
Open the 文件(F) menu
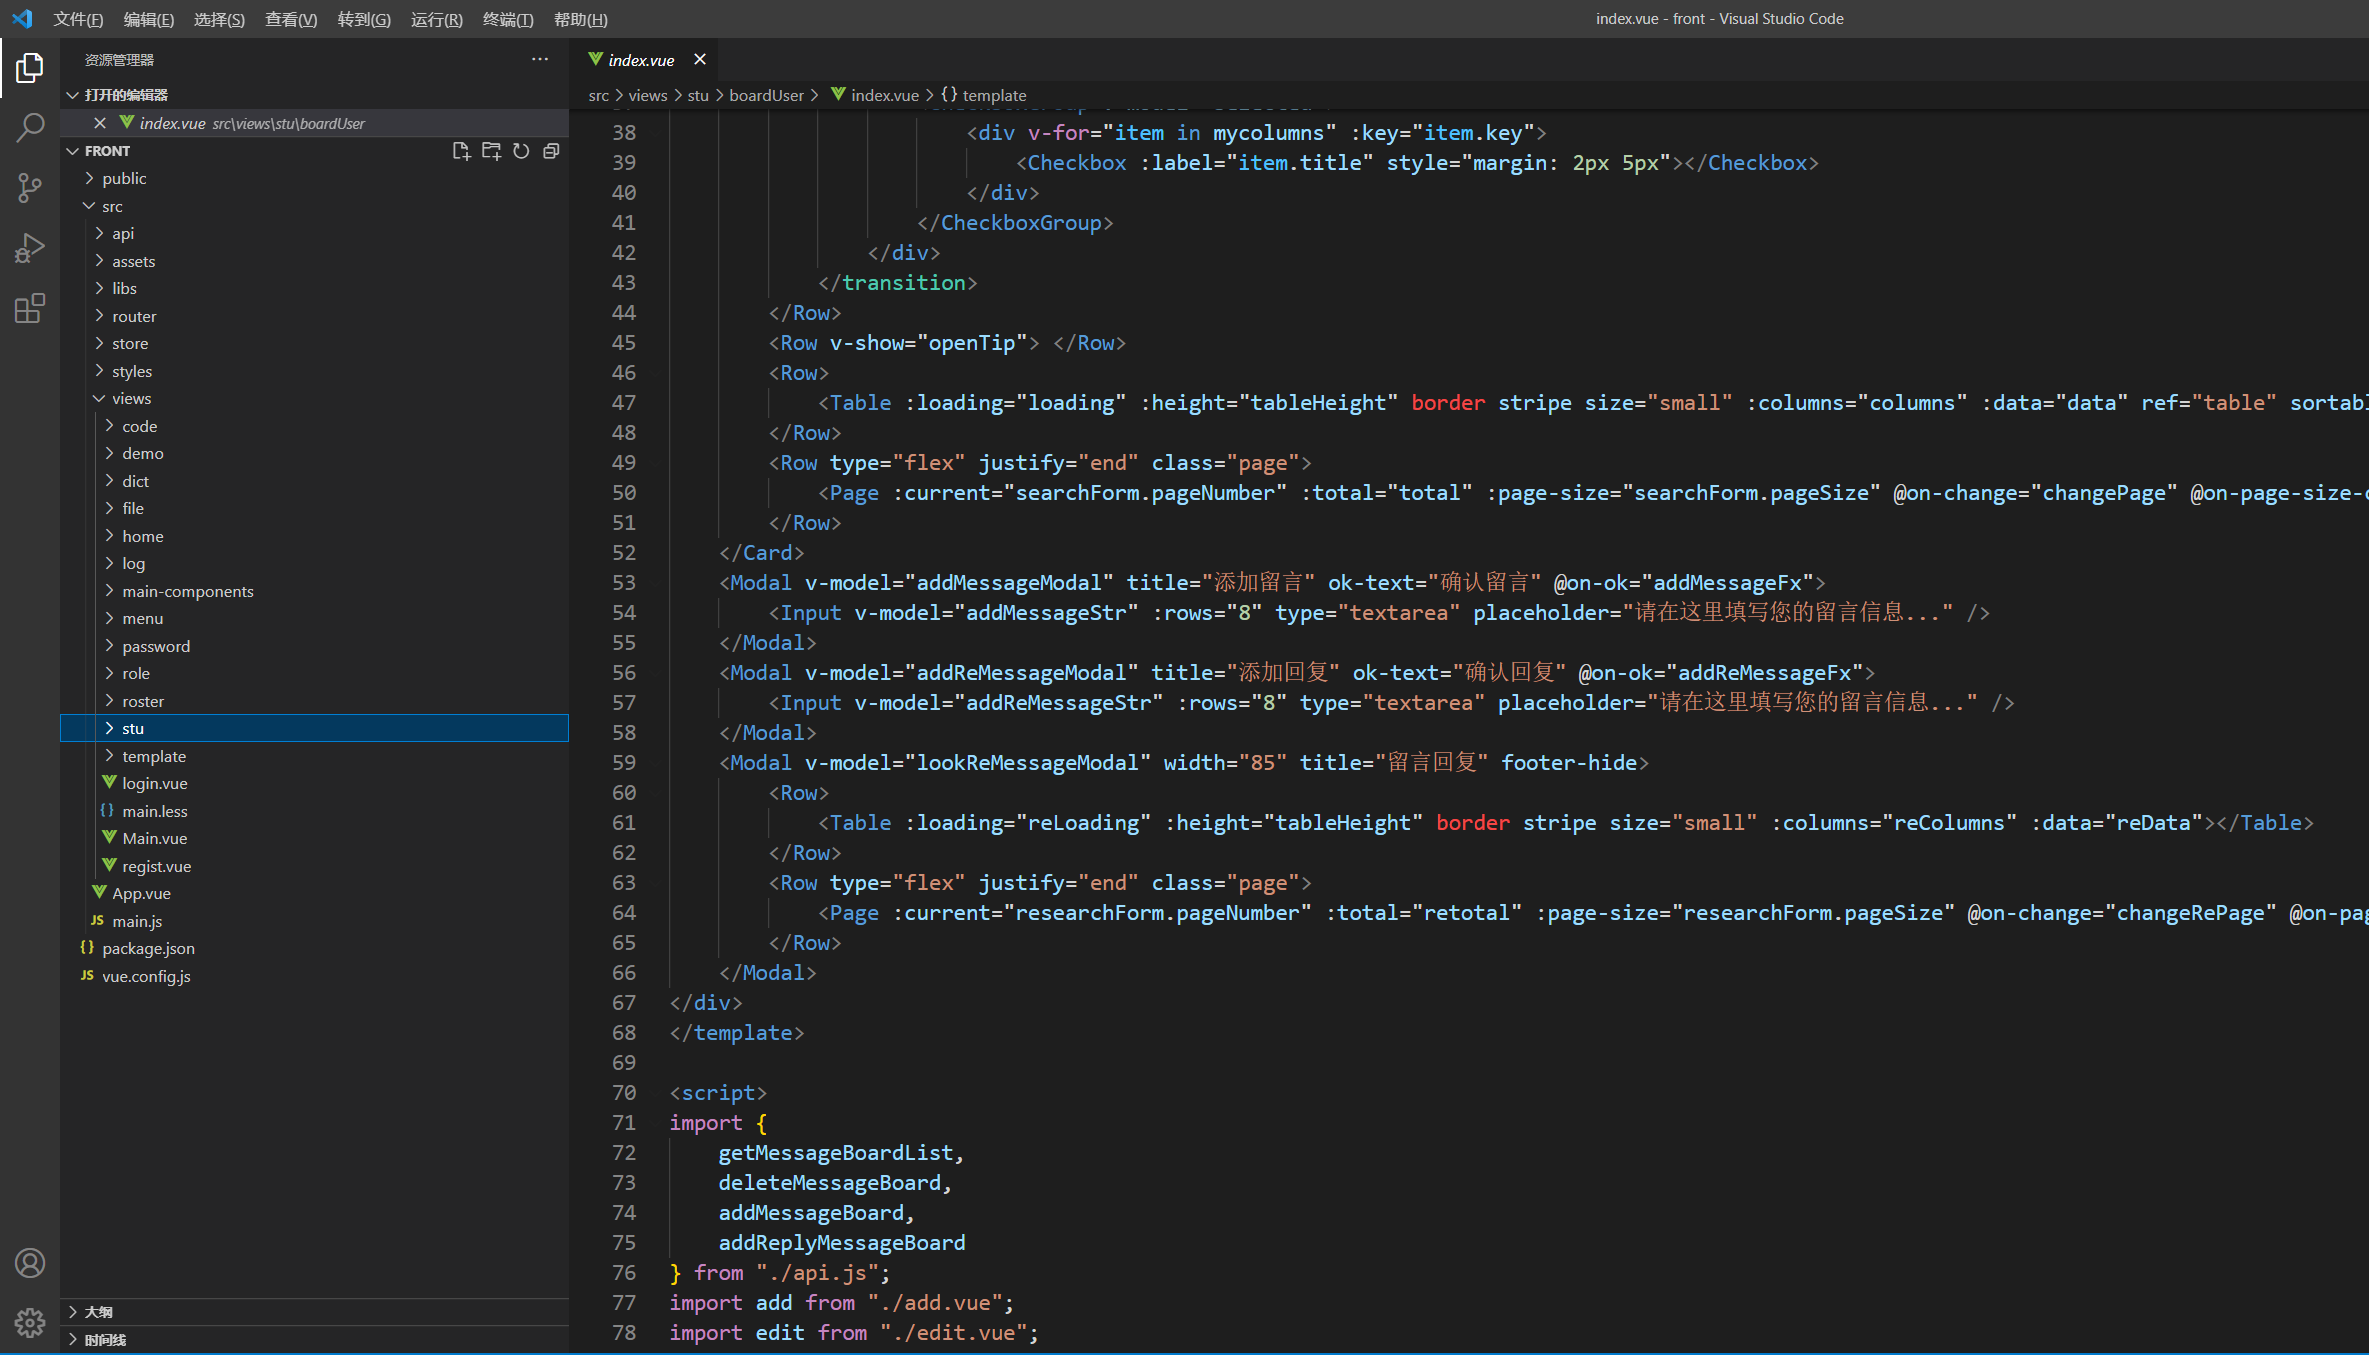coord(78,19)
